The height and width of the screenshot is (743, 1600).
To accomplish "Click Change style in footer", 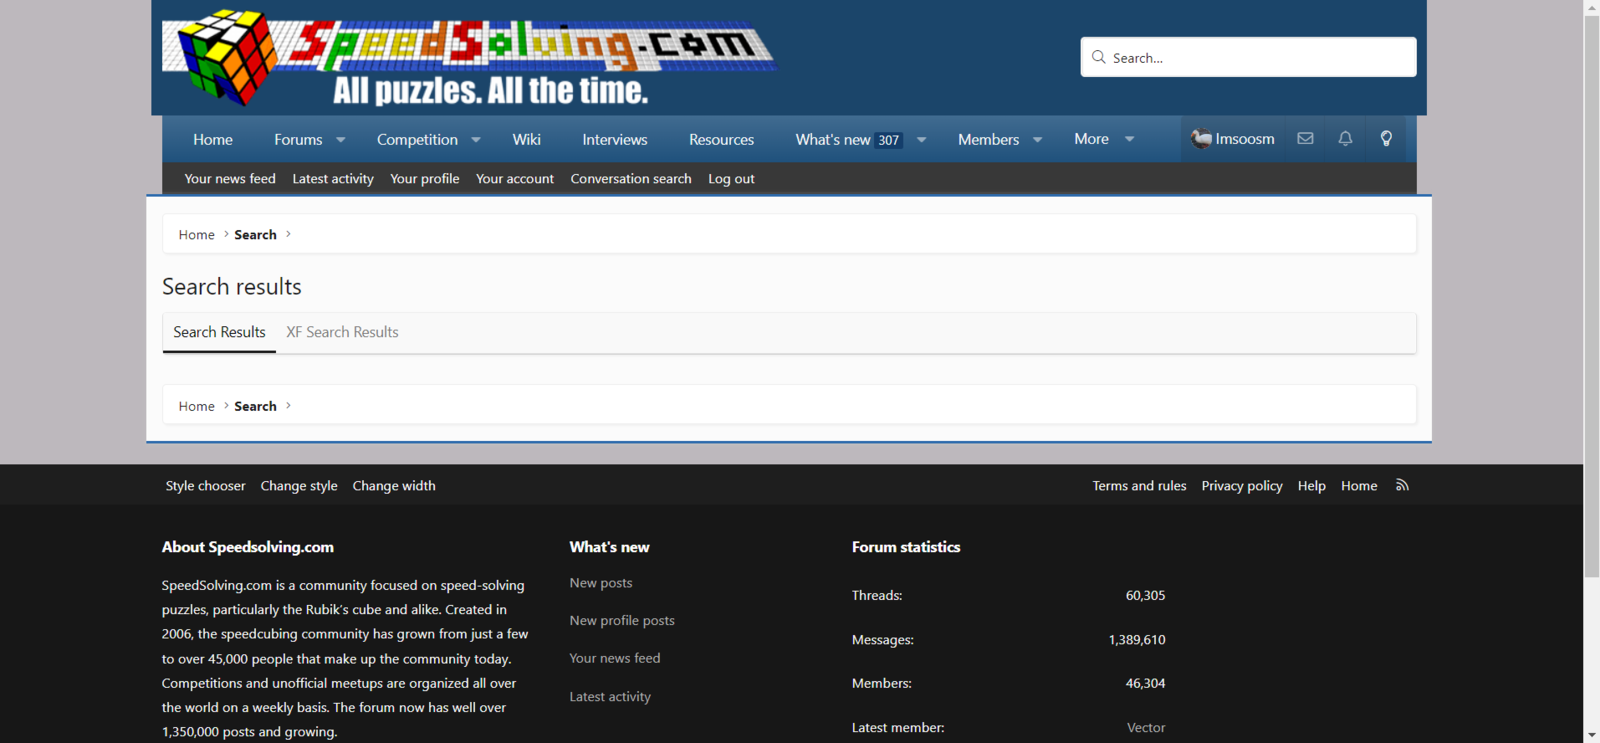I will point(299,486).
